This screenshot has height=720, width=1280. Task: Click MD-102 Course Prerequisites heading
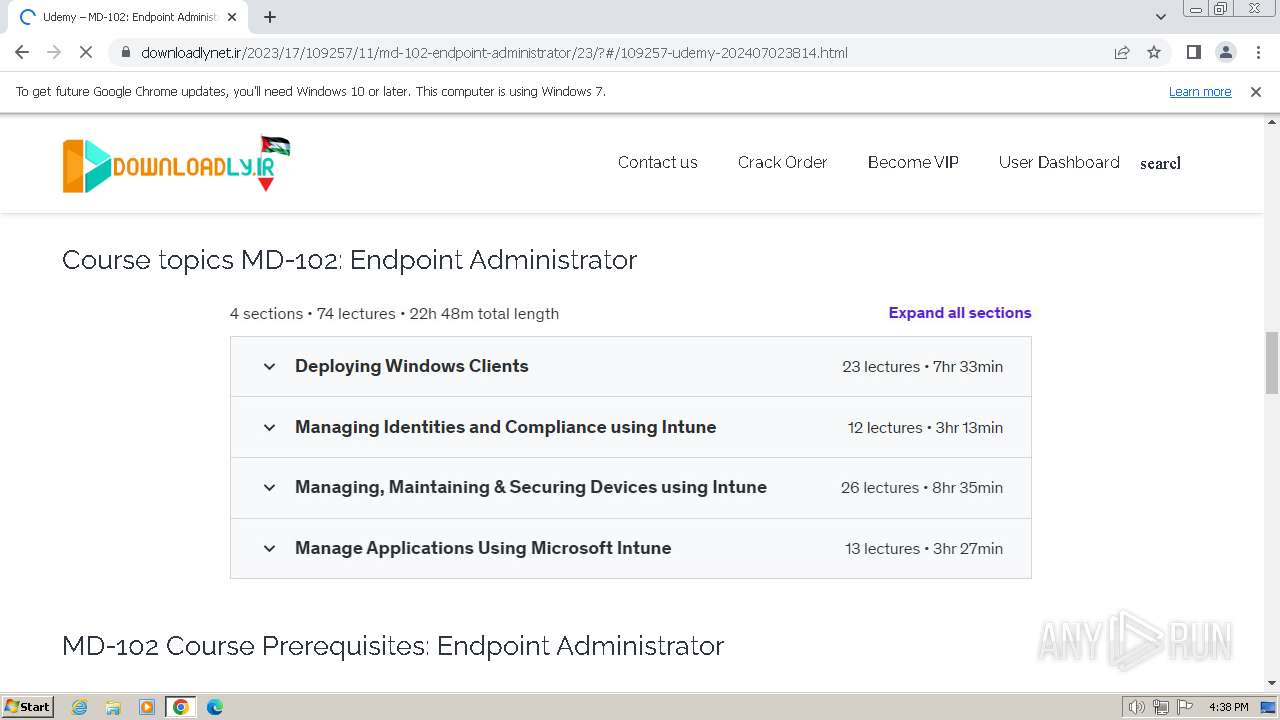[393, 646]
